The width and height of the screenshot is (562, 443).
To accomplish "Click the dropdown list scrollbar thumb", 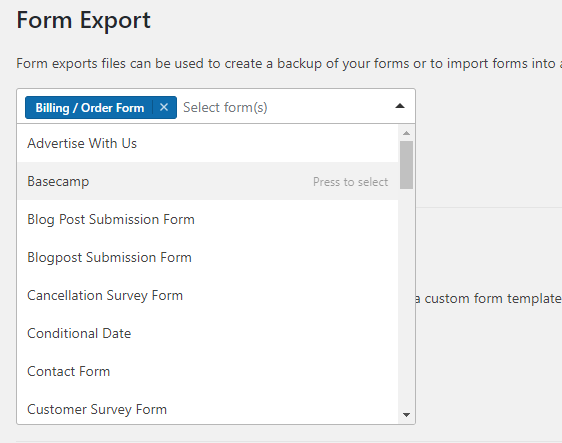I will coord(406,165).
